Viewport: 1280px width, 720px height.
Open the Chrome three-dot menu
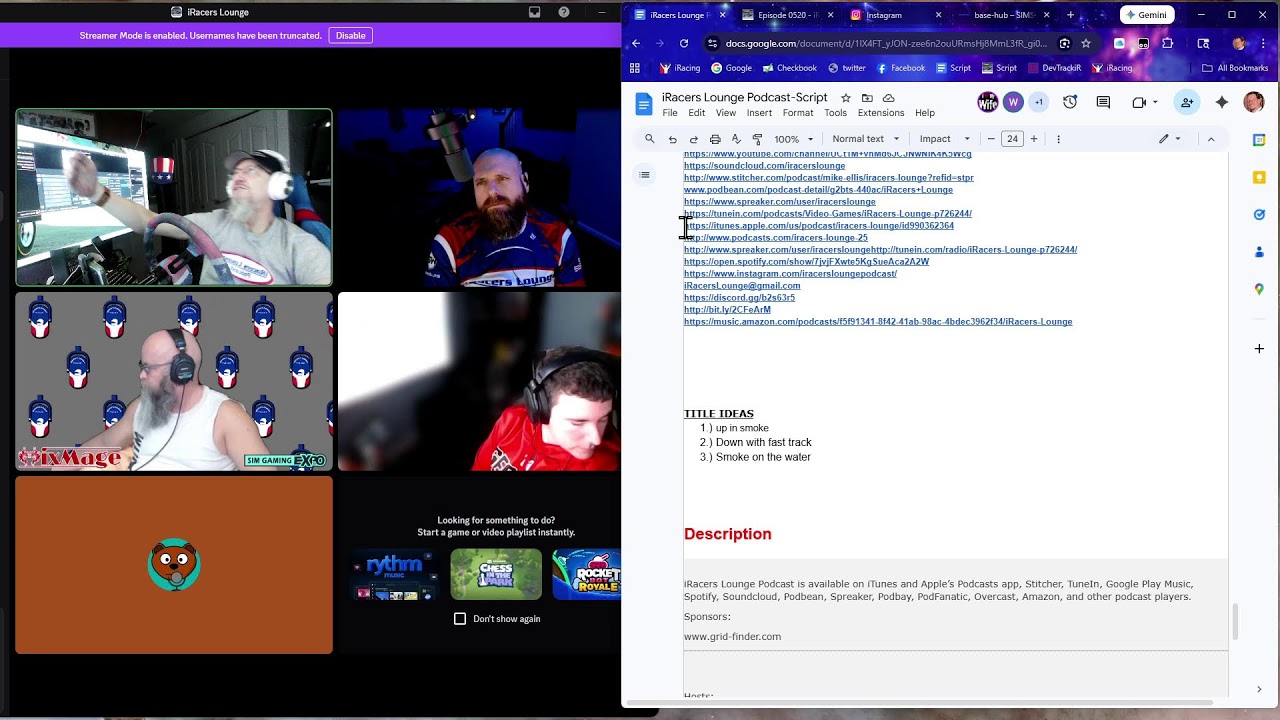click(1263, 43)
